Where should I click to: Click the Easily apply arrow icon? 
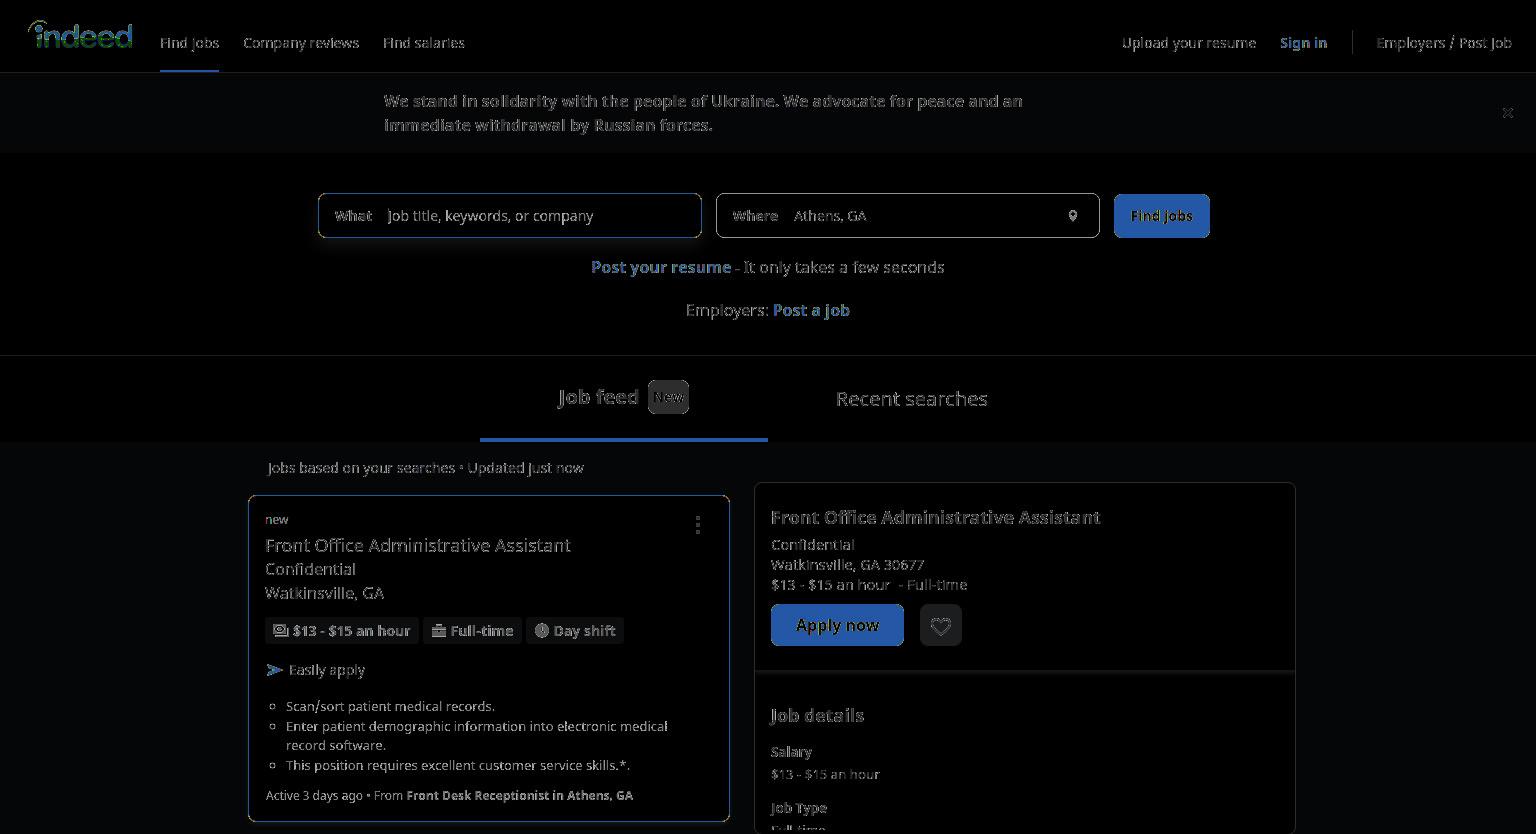click(x=275, y=670)
